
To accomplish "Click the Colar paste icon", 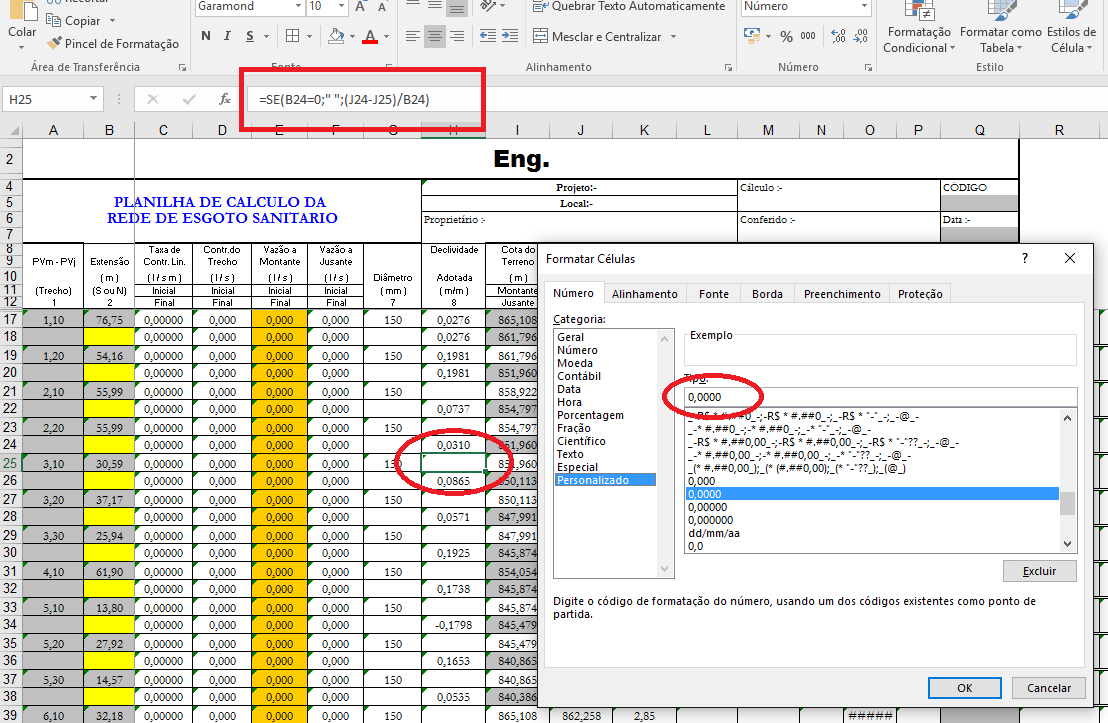I will point(22,10).
